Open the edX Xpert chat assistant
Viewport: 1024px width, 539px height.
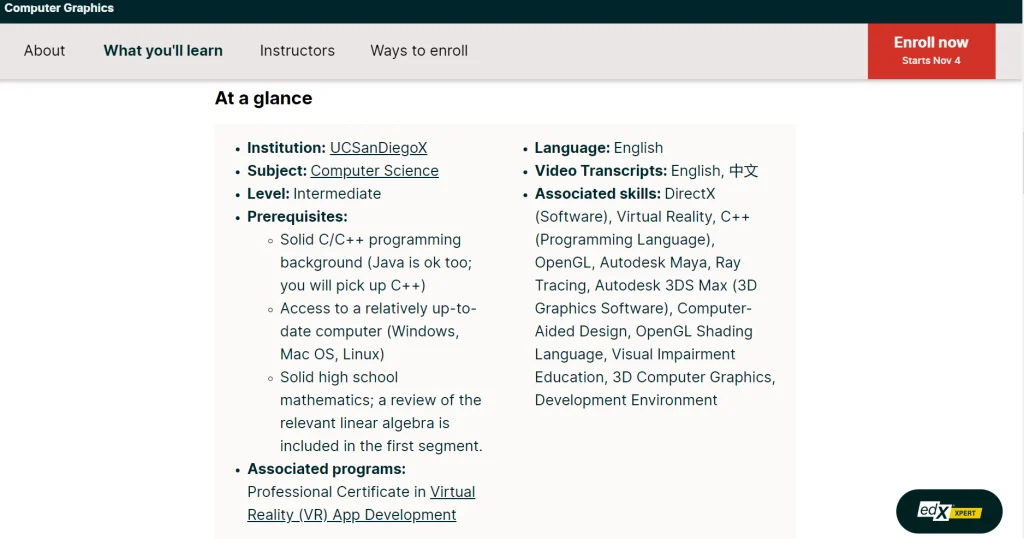coord(948,511)
